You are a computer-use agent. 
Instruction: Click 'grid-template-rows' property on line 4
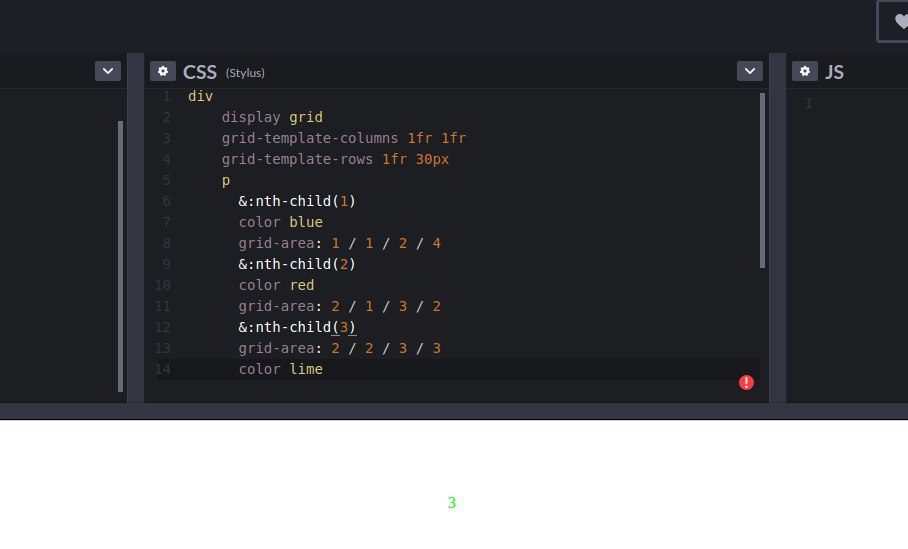pos(297,159)
